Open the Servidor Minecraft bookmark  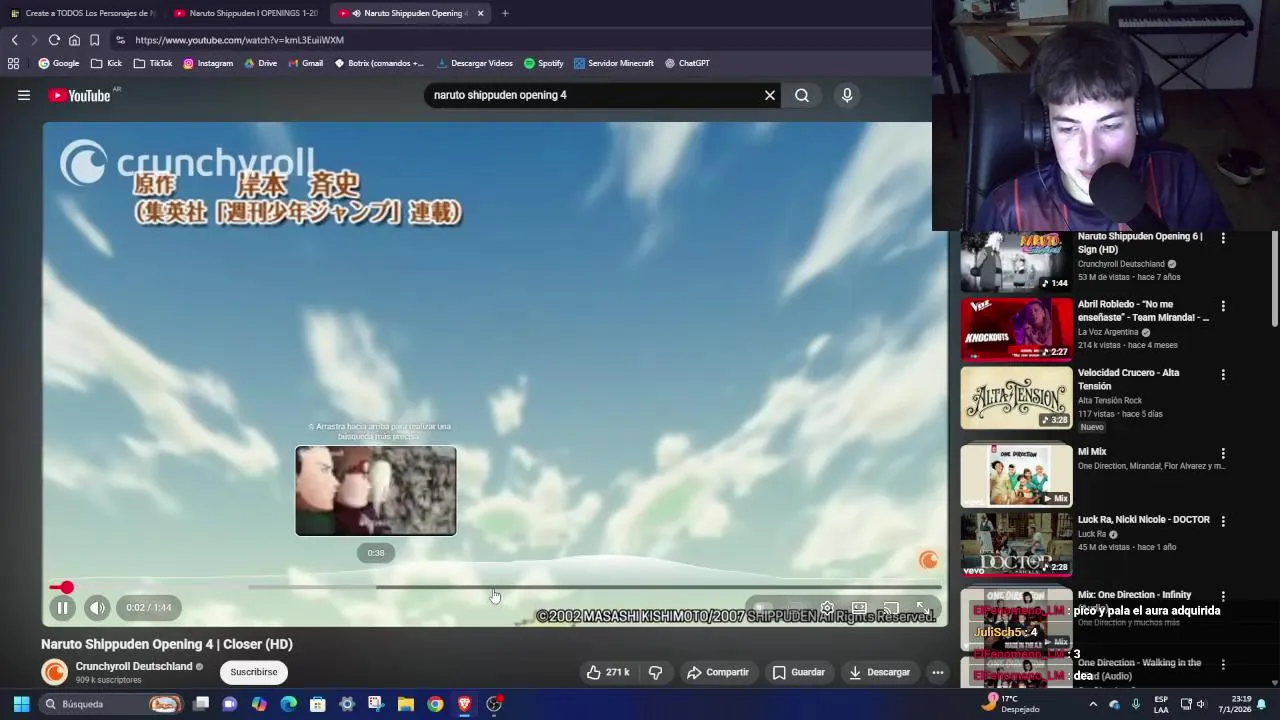point(613,63)
